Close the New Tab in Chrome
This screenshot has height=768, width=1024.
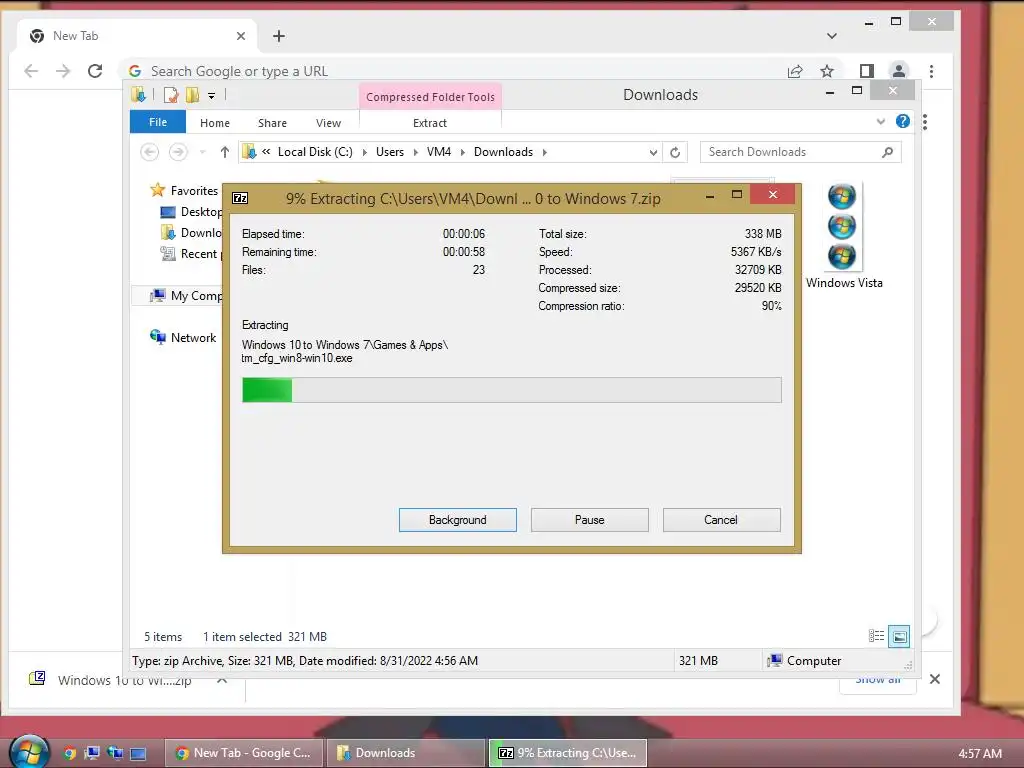pyautogui.click(x=241, y=36)
